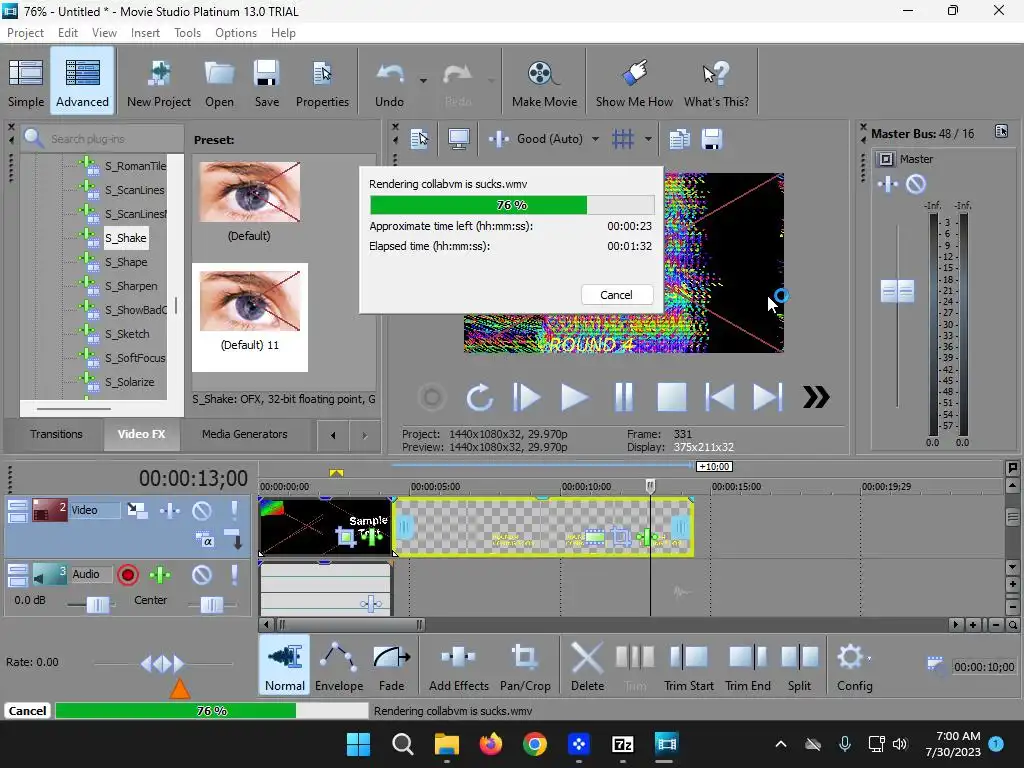This screenshot has height=768, width=1024.
Task: Launch Make Movie wizard
Action: coord(544,82)
